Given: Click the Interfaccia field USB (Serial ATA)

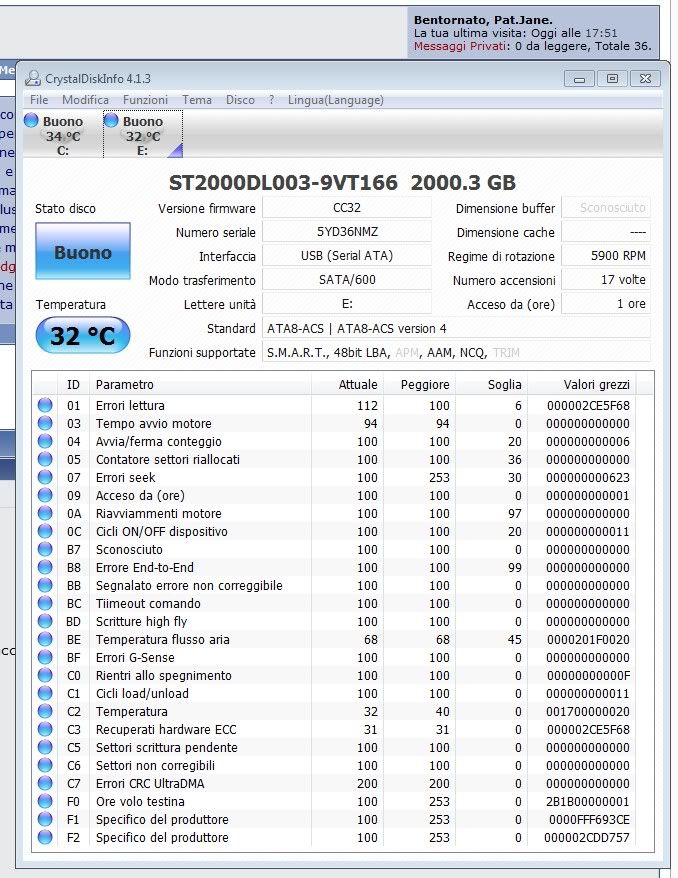Looking at the screenshot, I should tap(347, 256).
